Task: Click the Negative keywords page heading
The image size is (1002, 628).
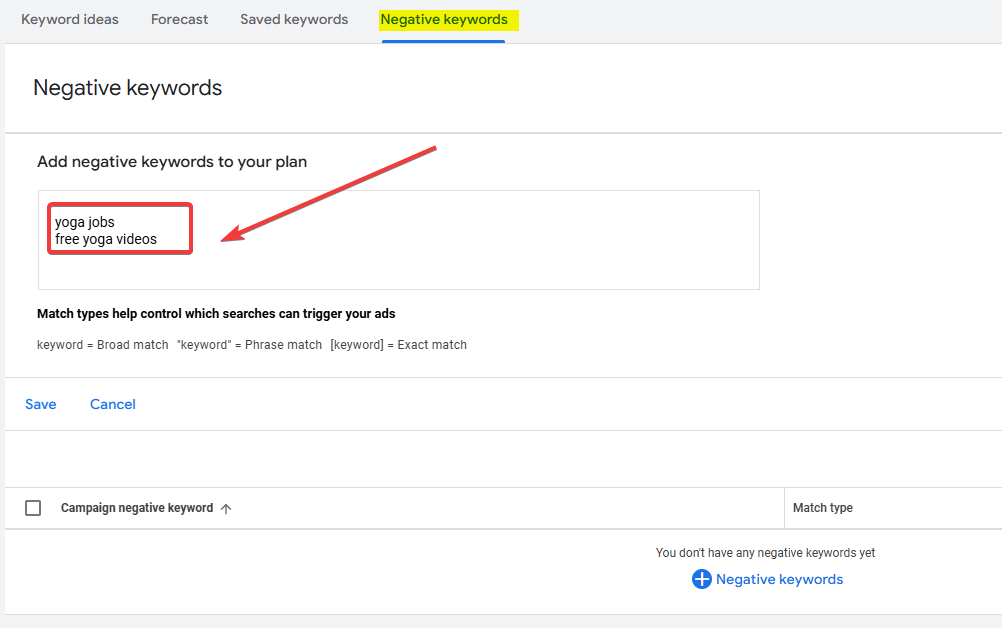Action: point(127,88)
